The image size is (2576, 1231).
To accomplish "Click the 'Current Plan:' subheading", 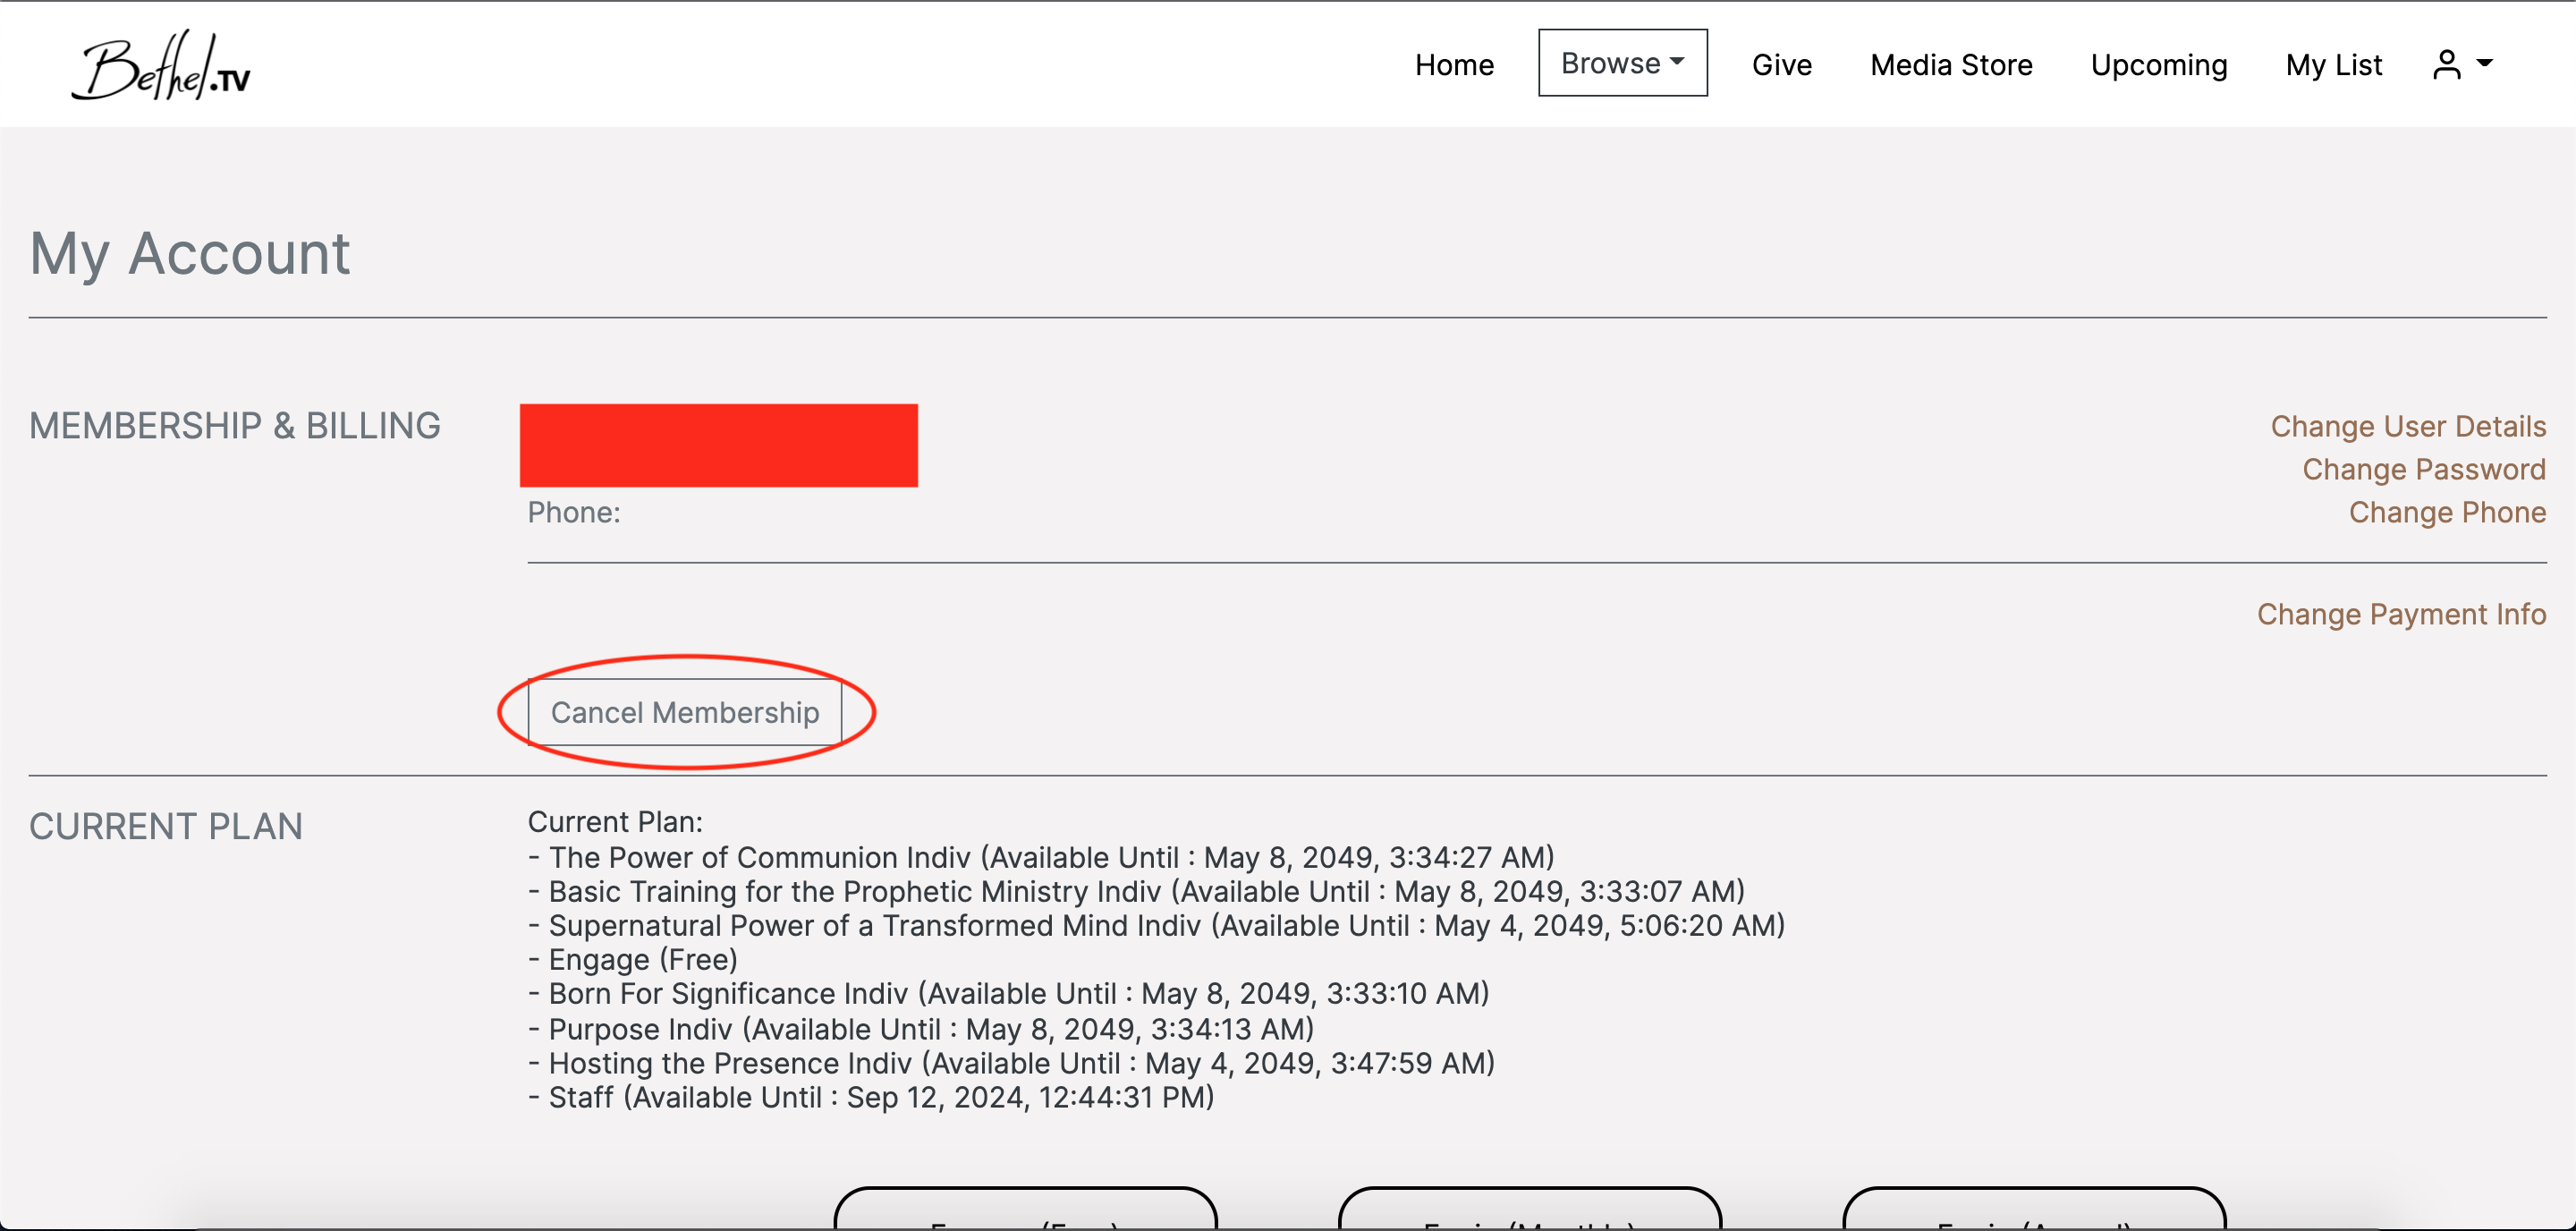I will click(x=615, y=822).
